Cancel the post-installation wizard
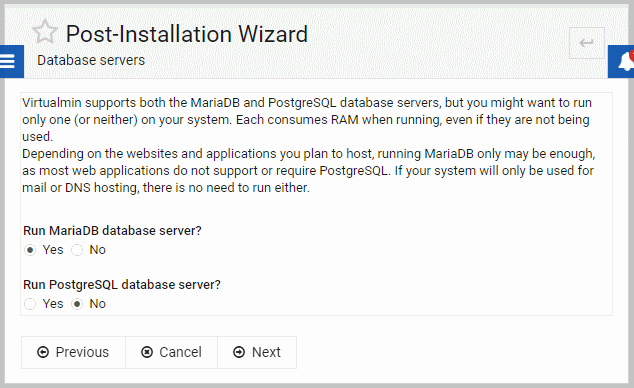 [171, 352]
